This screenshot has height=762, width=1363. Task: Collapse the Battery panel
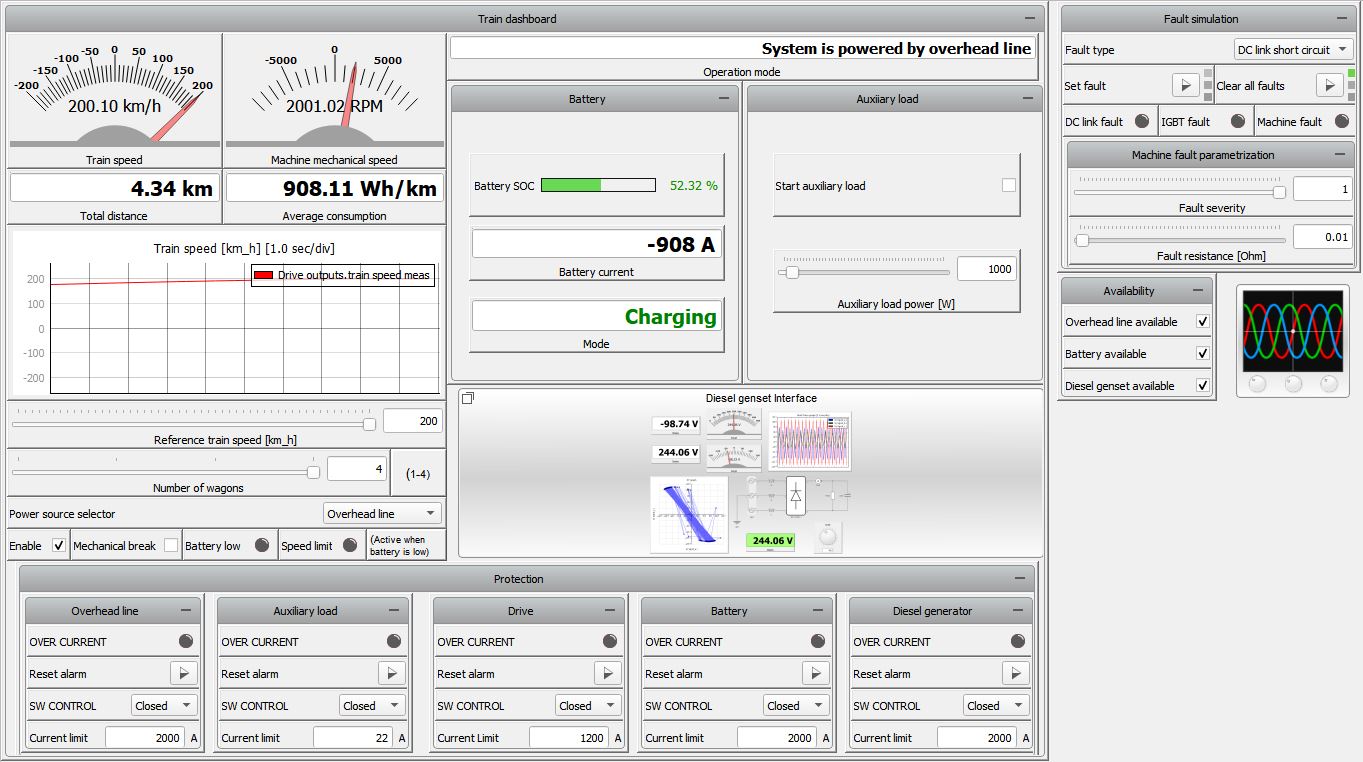723,99
